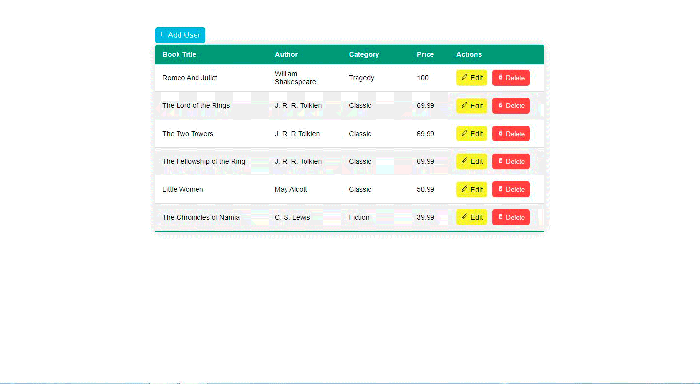This screenshot has height=384, width=700.
Task: Select the Little Women title cell
Action: 183,189
